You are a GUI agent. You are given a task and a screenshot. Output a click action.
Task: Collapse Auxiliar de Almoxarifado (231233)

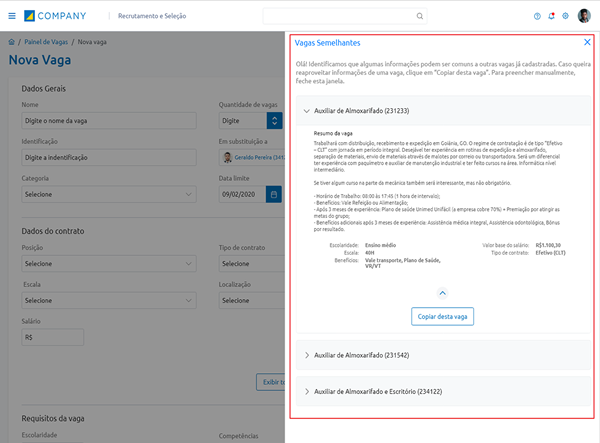click(x=306, y=111)
